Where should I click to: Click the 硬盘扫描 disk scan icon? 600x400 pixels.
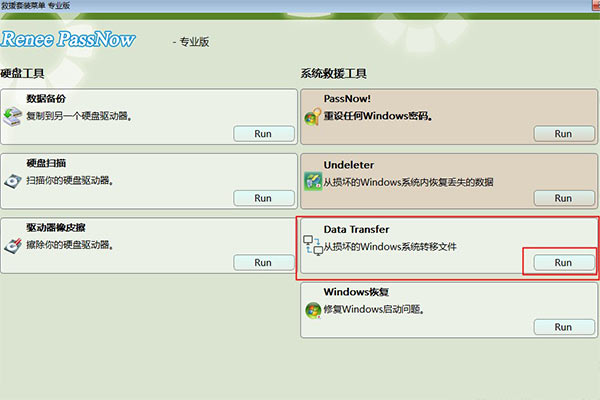(x=13, y=181)
